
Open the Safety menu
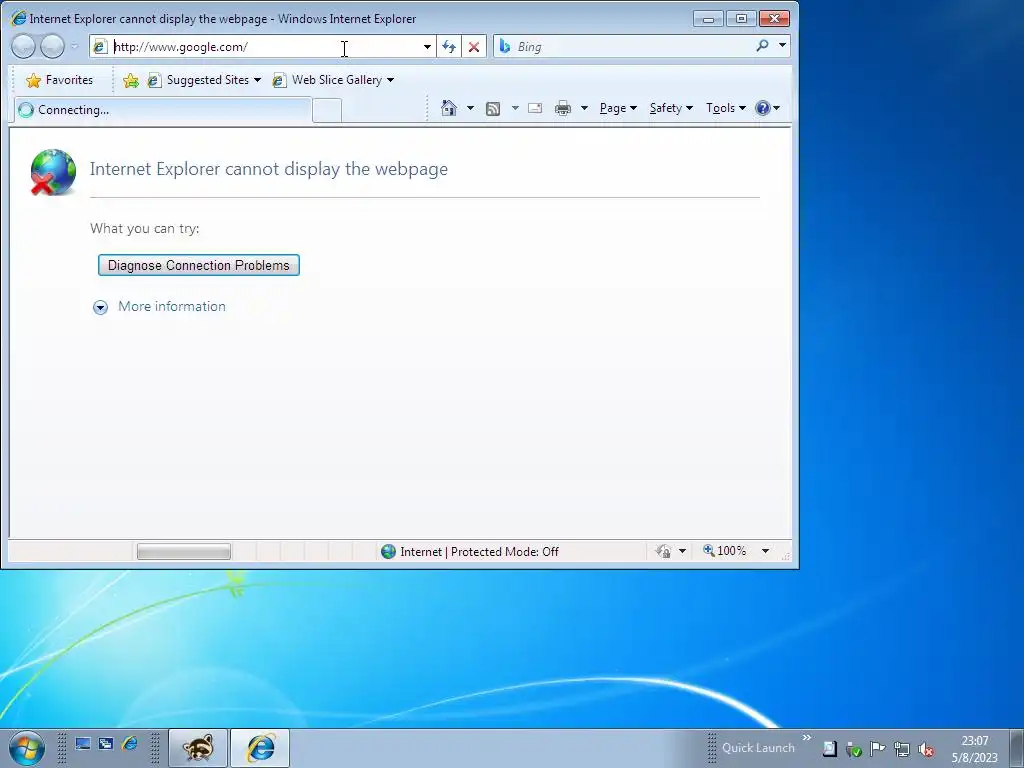[x=671, y=108]
